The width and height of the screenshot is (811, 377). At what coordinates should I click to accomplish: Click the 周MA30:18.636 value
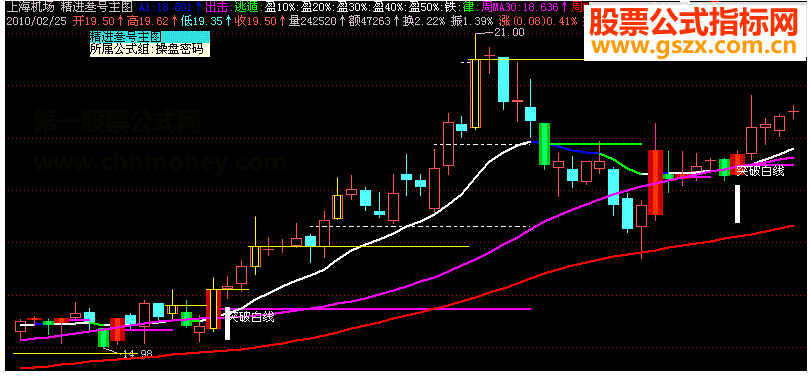coord(519,7)
